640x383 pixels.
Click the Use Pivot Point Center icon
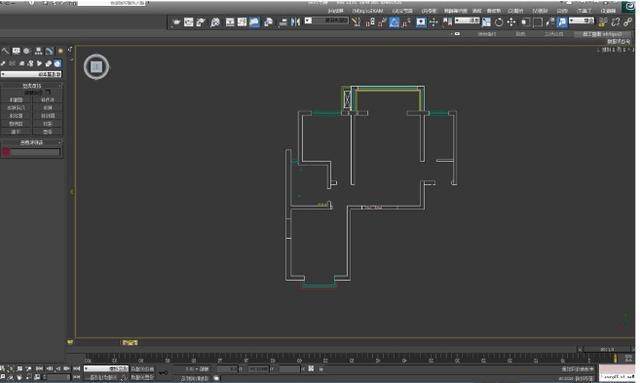point(447,22)
